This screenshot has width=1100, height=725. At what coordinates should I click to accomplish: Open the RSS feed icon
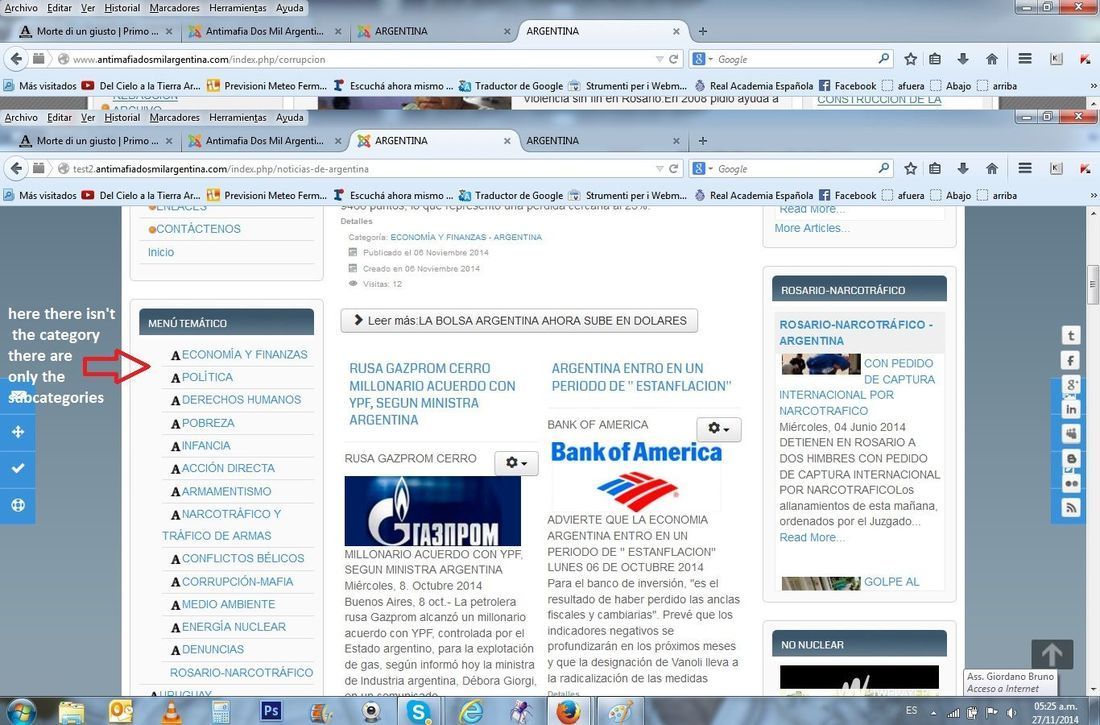click(x=1071, y=507)
